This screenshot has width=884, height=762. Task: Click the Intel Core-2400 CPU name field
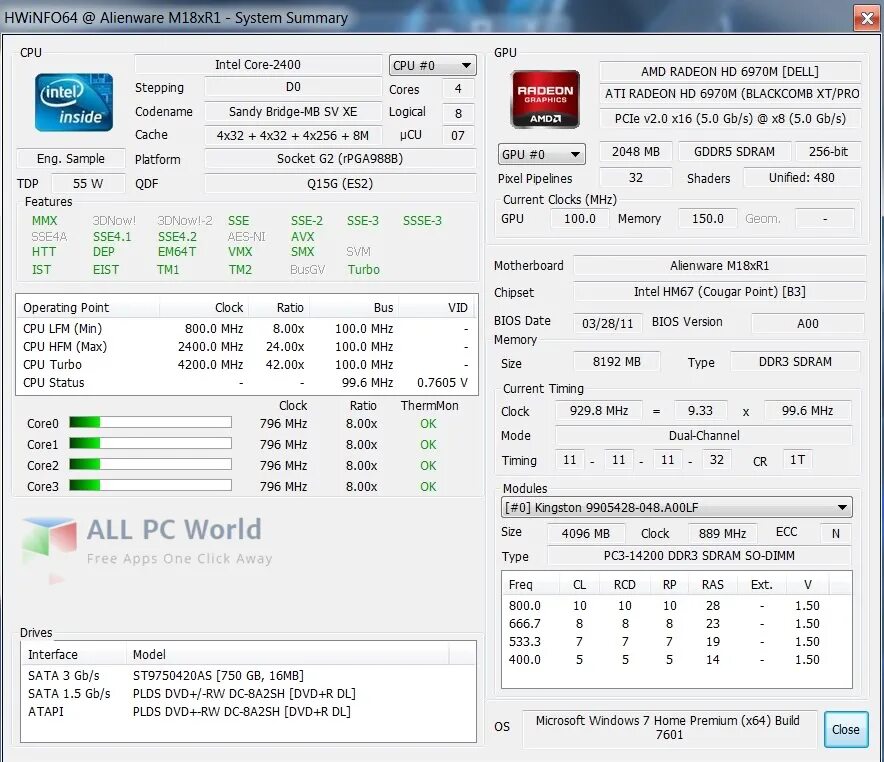coord(258,65)
